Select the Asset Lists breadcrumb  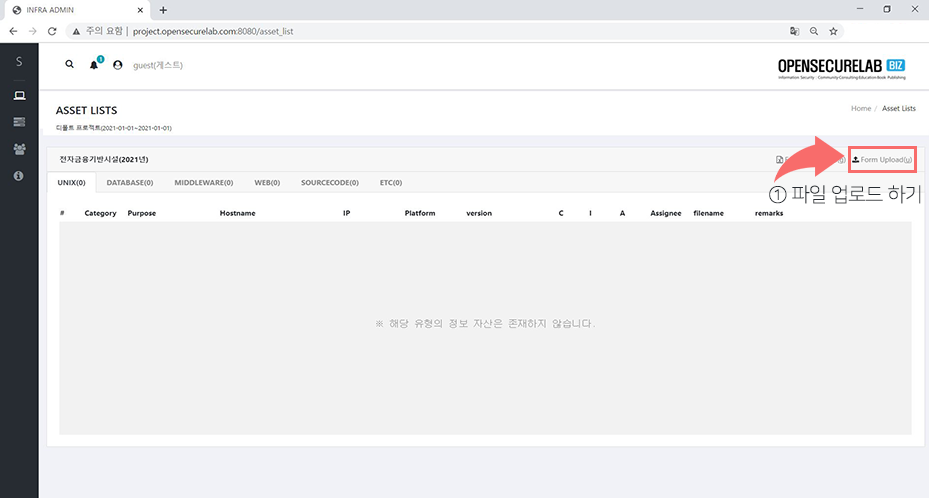(899, 108)
